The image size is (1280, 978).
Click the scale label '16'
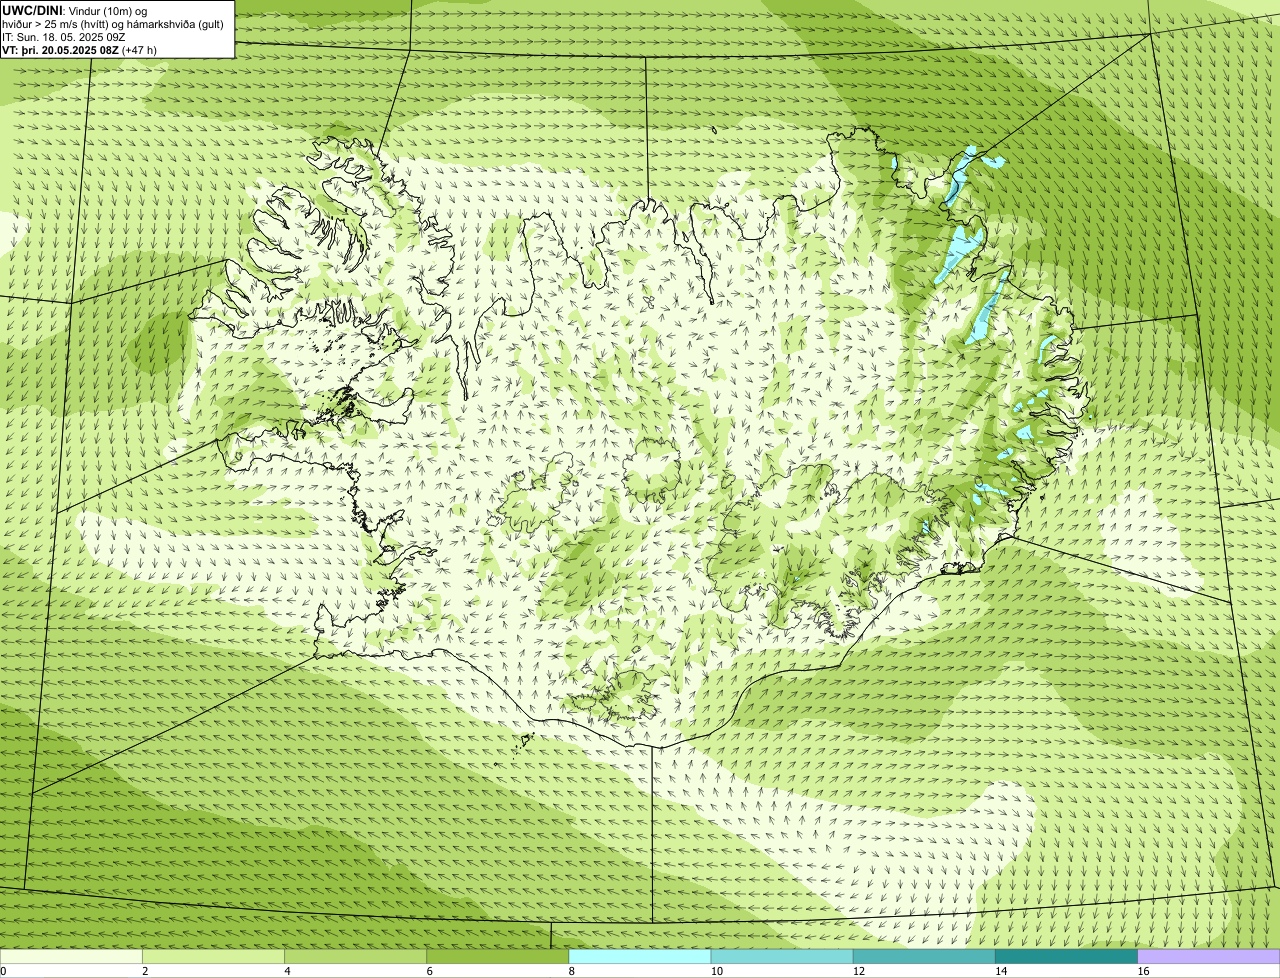1144,971
